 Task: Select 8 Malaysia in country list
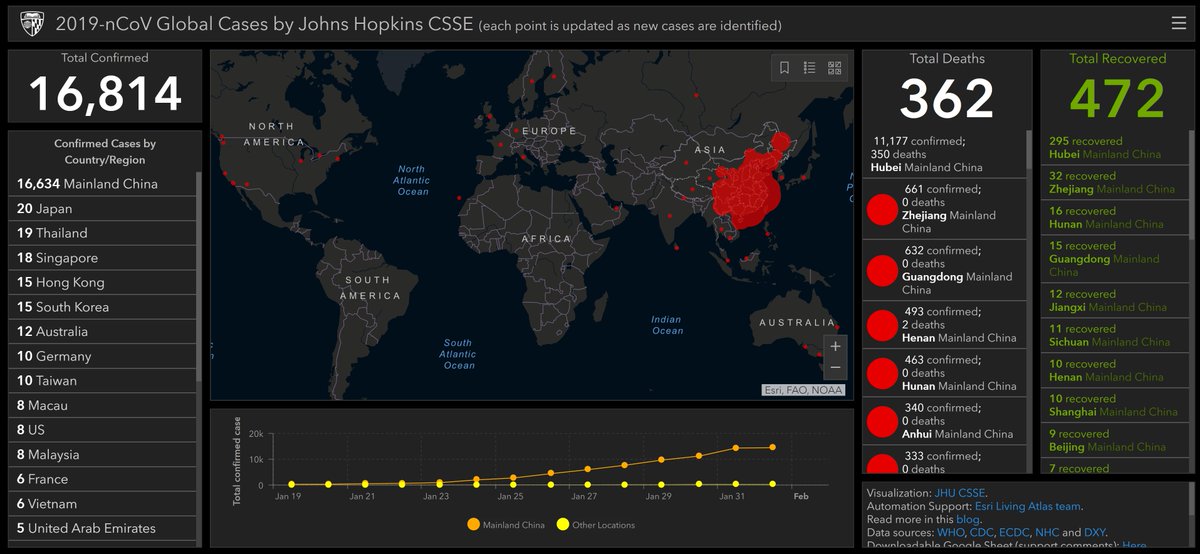click(101, 455)
